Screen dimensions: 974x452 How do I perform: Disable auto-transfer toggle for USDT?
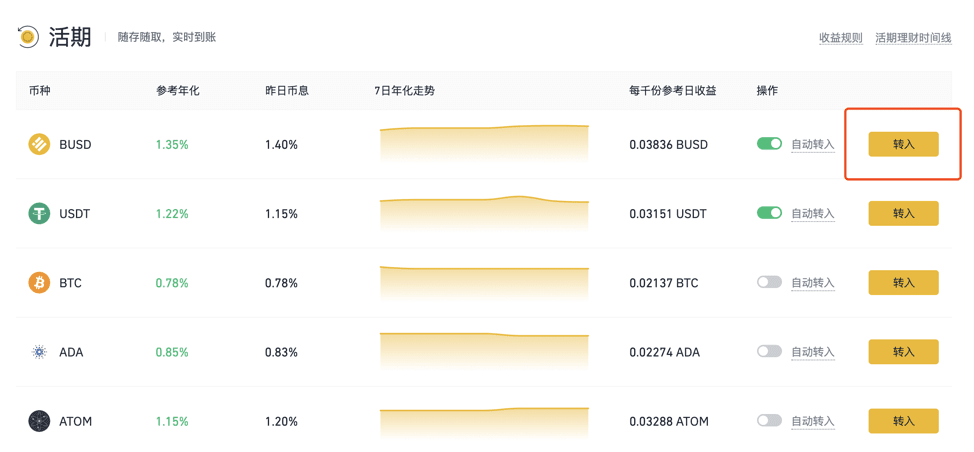(x=769, y=213)
